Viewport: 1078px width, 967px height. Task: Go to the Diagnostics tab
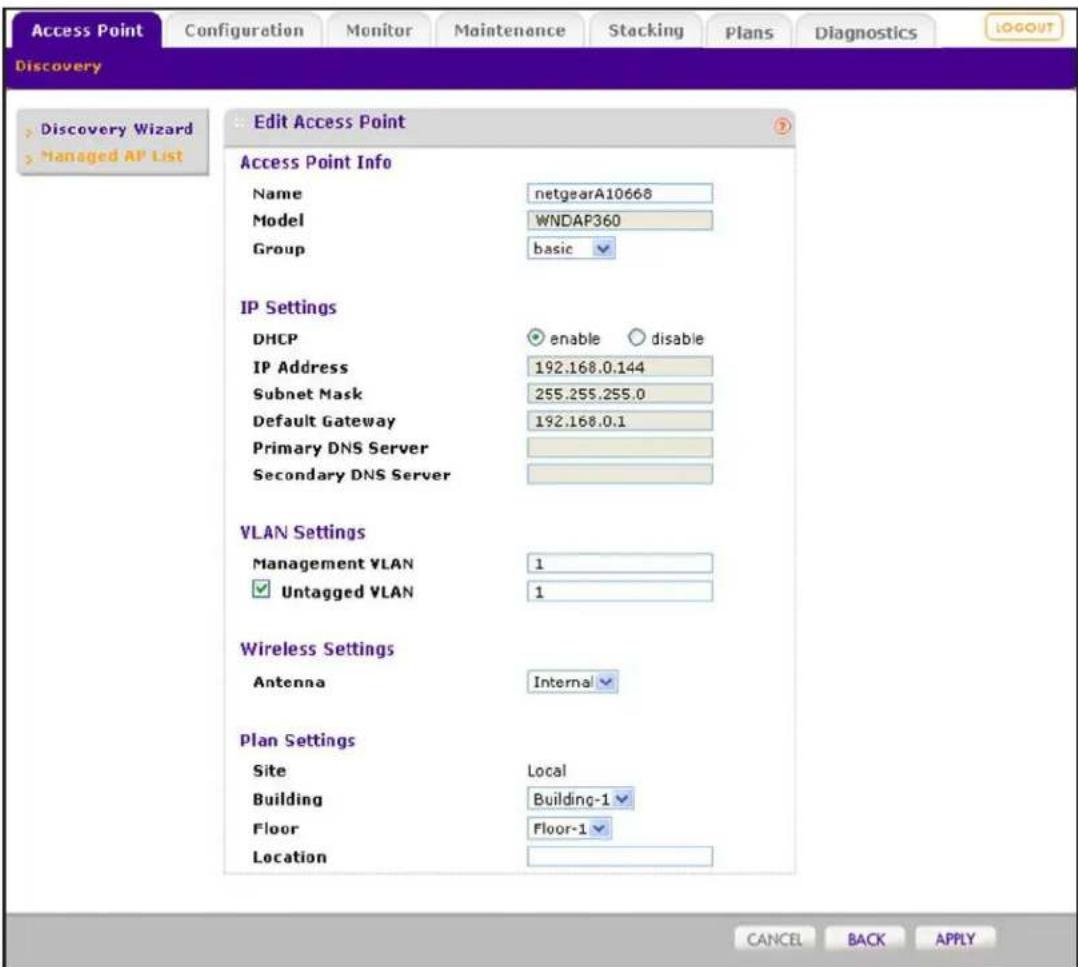(866, 32)
